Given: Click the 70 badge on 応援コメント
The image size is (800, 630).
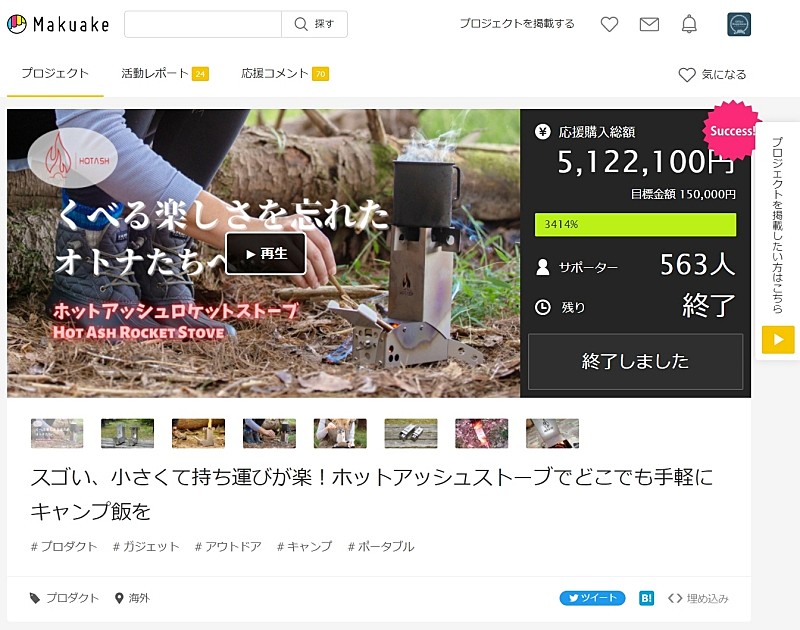Looking at the screenshot, I should (x=320, y=74).
